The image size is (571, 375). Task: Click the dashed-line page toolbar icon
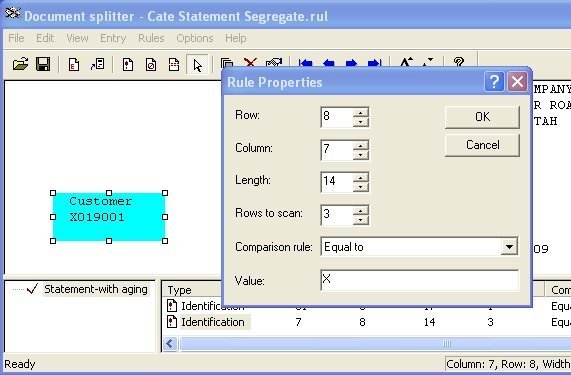(x=174, y=64)
